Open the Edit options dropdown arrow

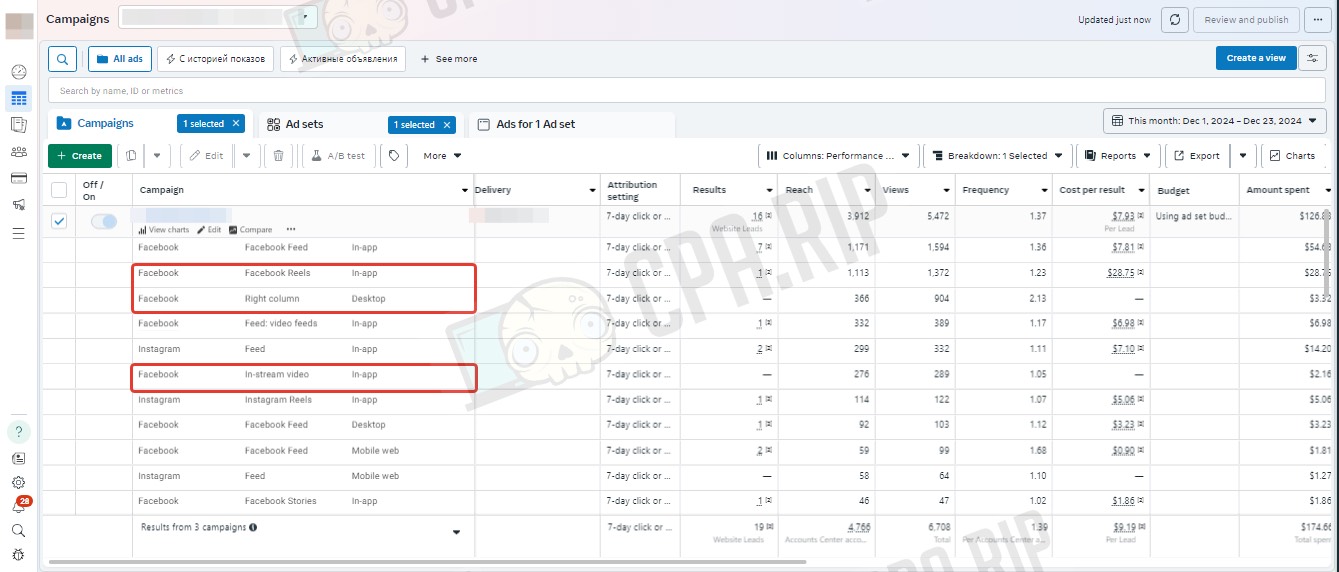246,156
